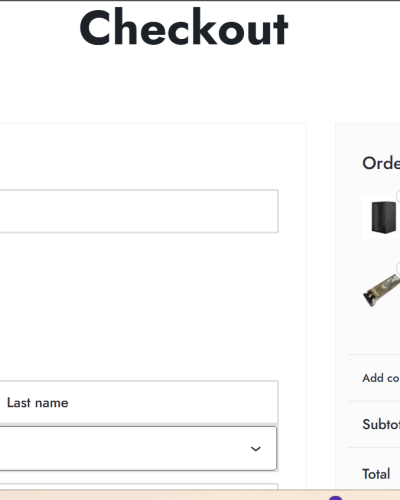Focus the partially visible field below dropdown
Image resolution: width=400 pixels, height=500 pixels.
[x=139, y=486]
